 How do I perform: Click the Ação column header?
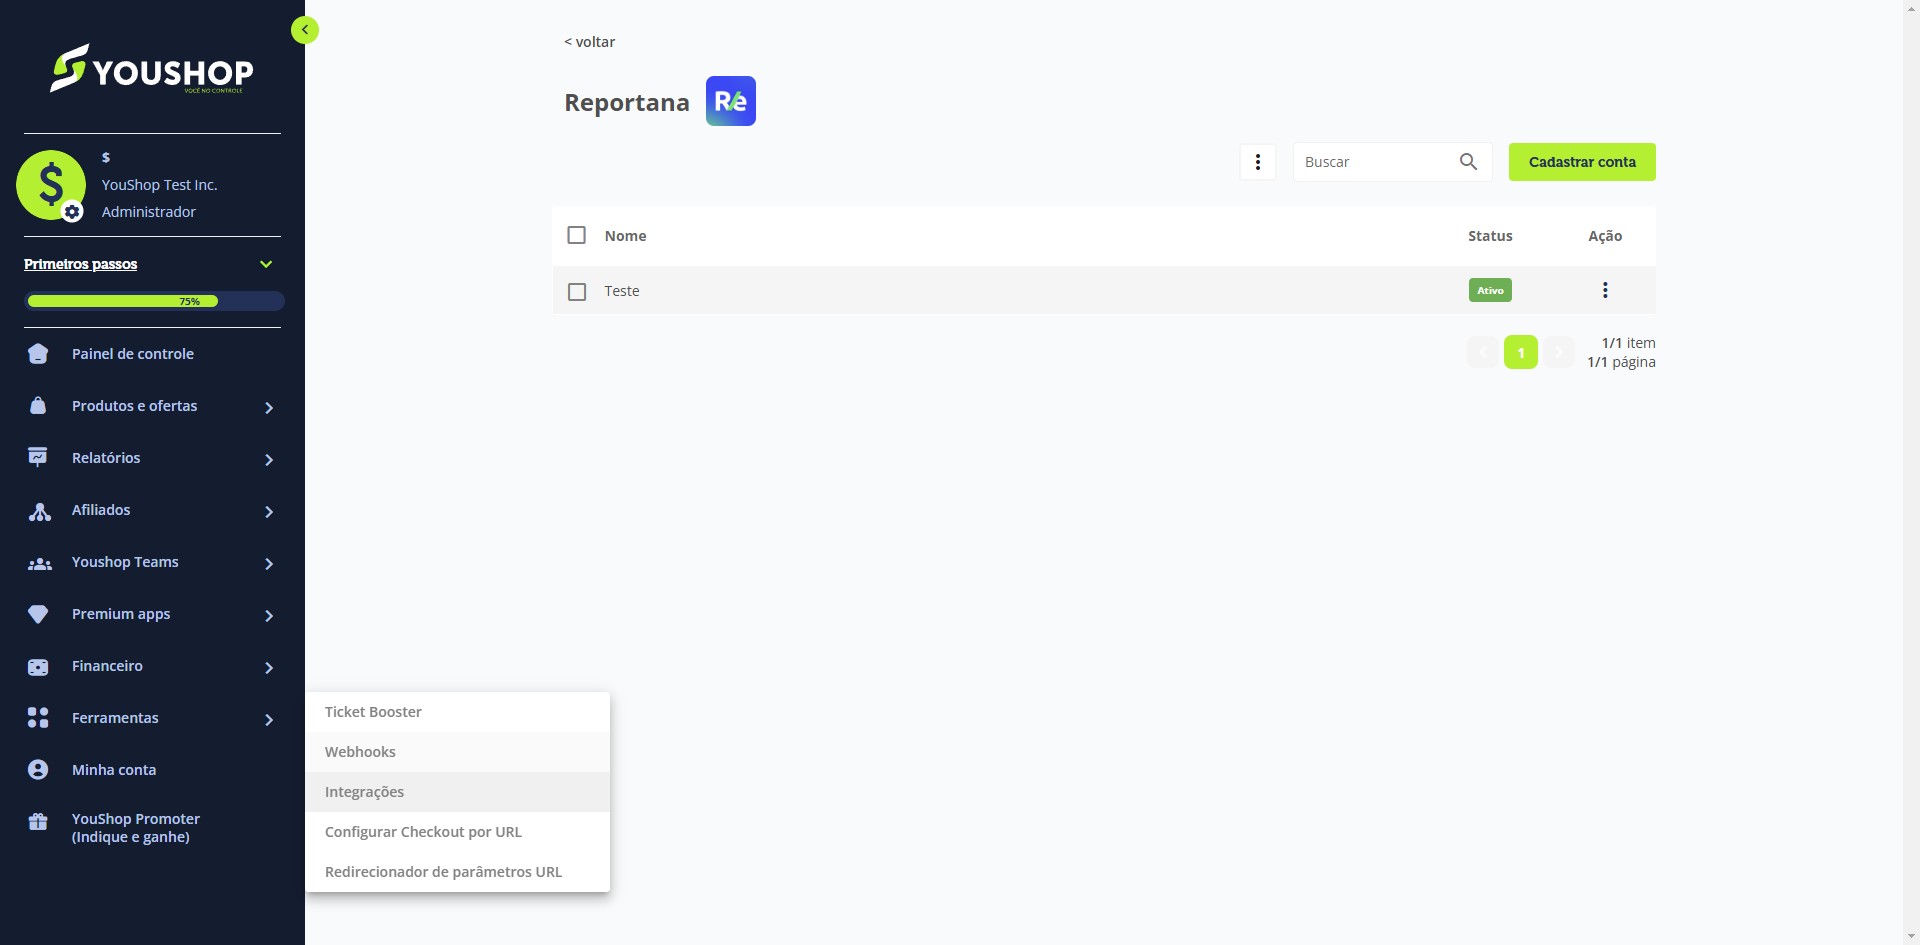(x=1605, y=236)
